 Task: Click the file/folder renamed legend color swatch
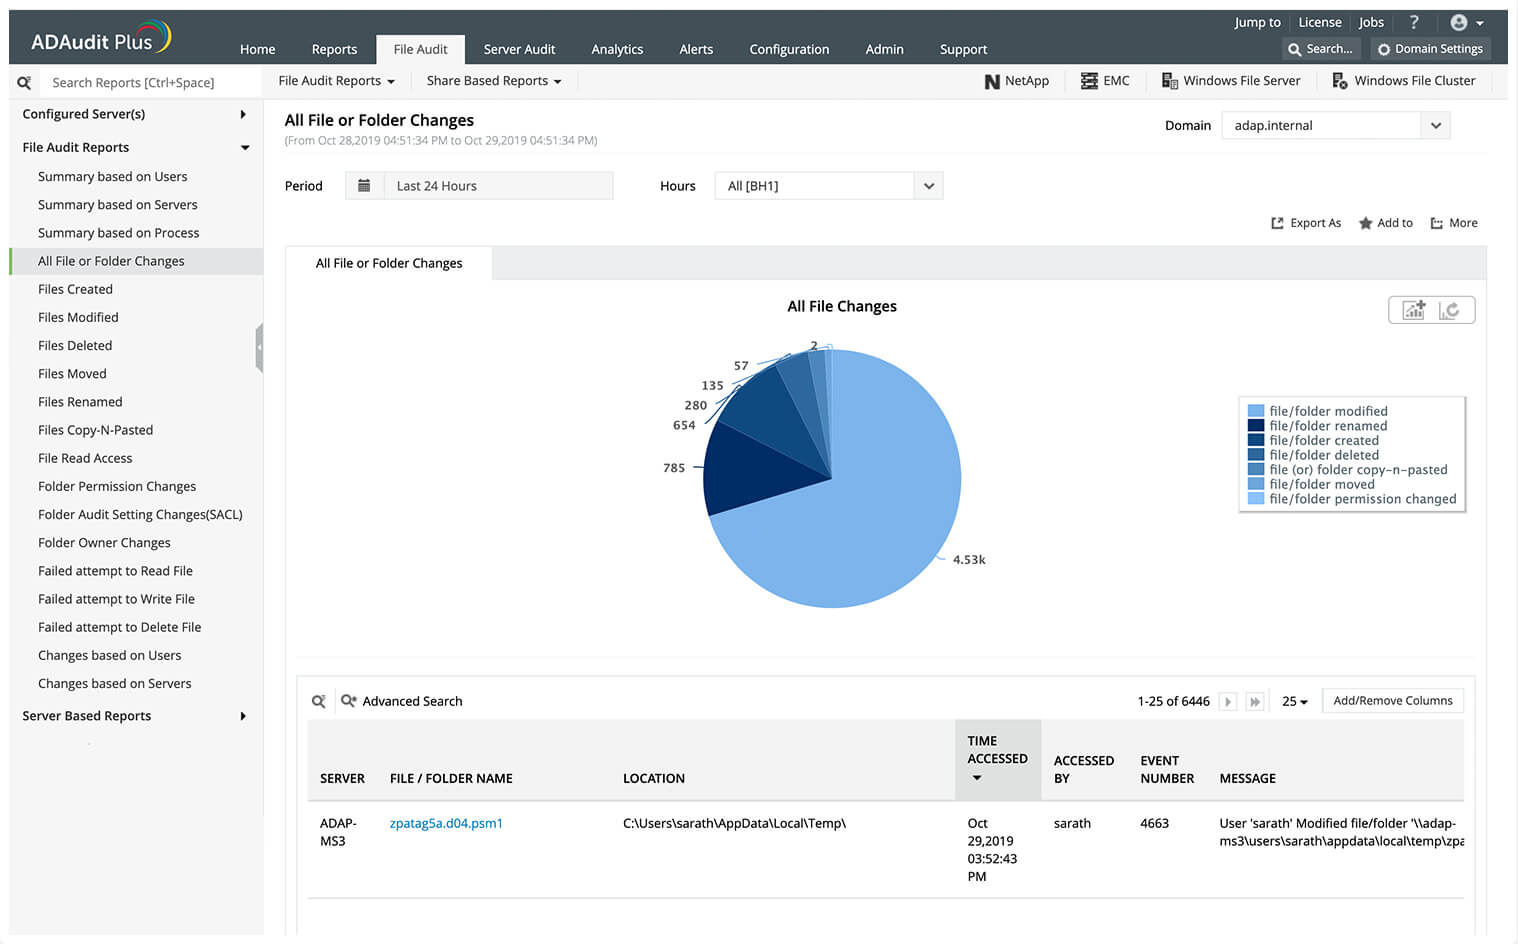click(1255, 425)
